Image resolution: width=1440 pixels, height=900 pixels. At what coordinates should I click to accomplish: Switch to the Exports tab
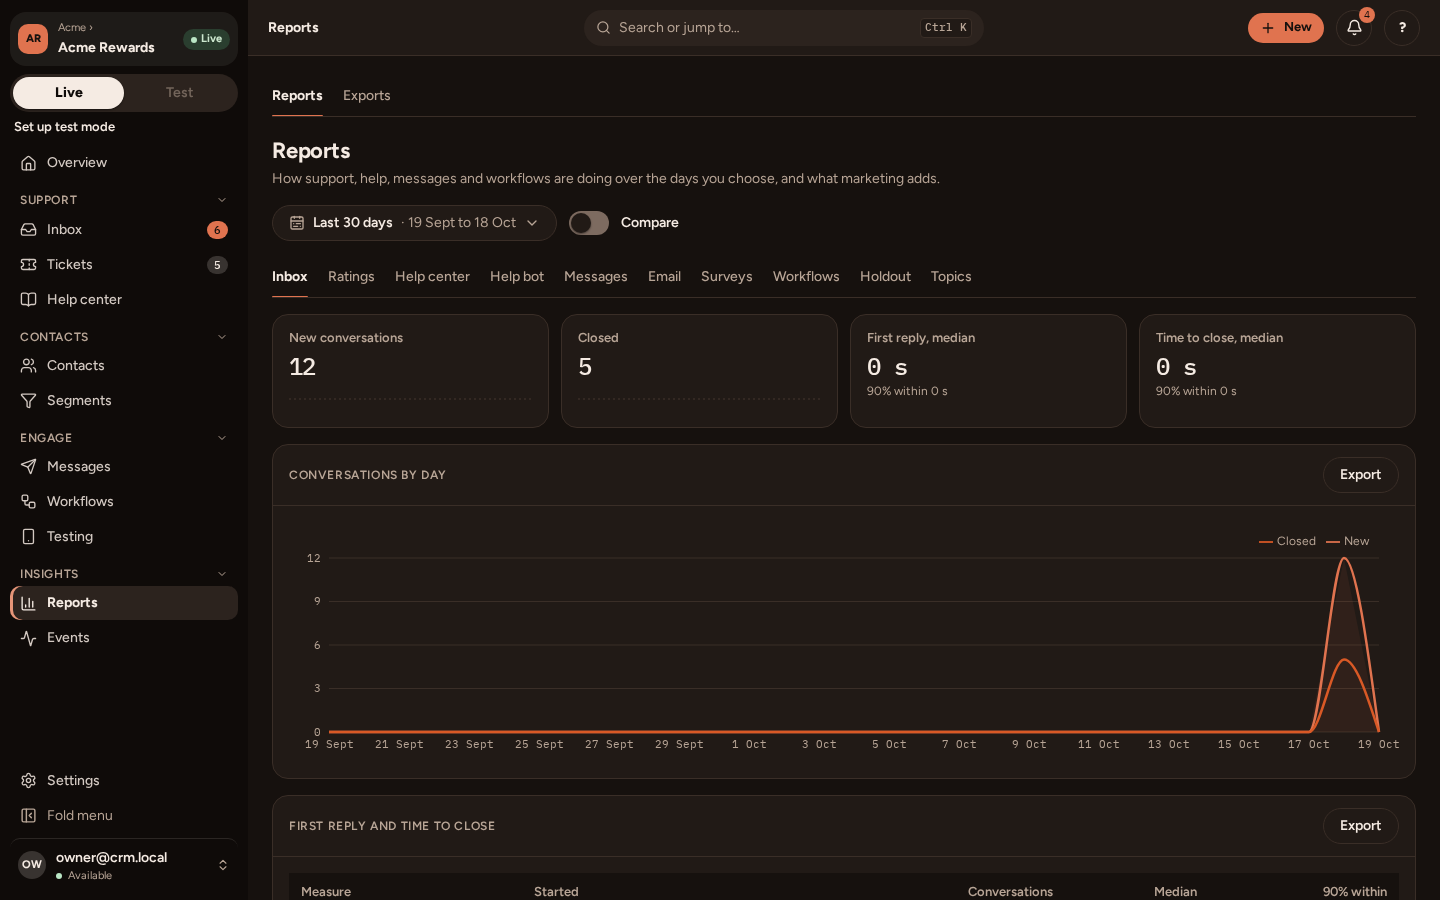pyautogui.click(x=367, y=96)
